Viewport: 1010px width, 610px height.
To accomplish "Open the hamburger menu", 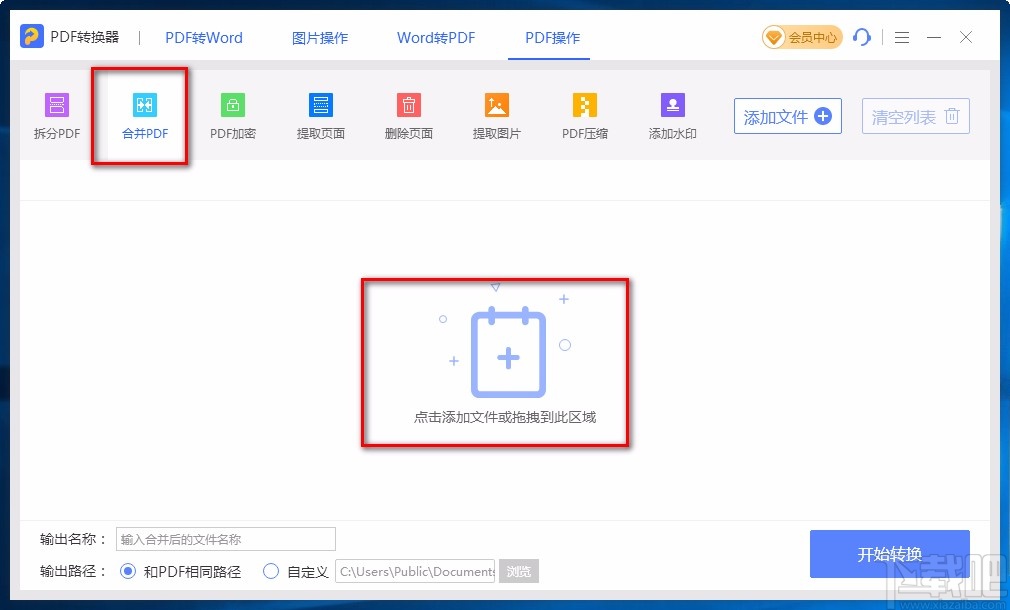I will pyautogui.click(x=901, y=37).
